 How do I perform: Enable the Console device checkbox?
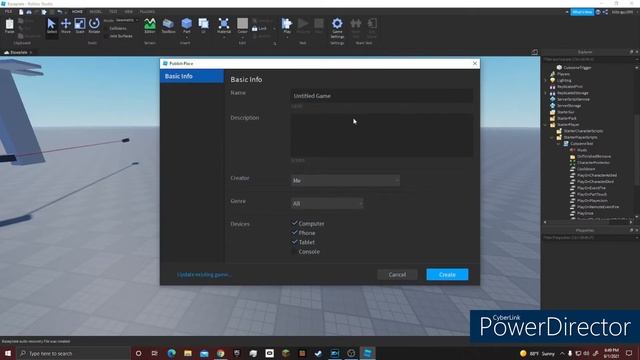coord(295,251)
